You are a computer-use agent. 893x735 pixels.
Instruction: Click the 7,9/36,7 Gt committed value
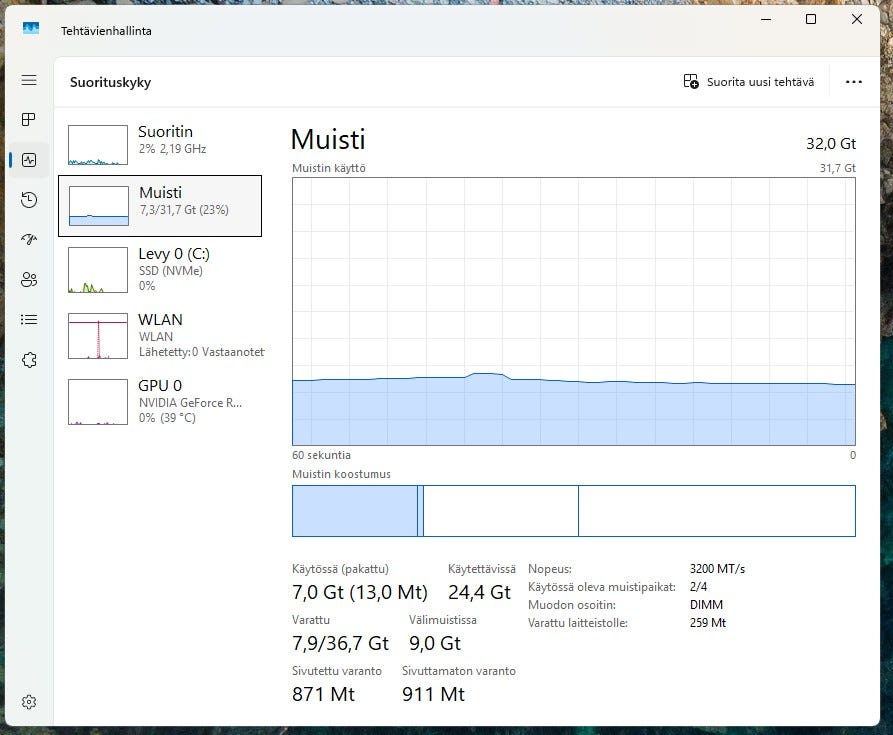click(x=341, y=643)
